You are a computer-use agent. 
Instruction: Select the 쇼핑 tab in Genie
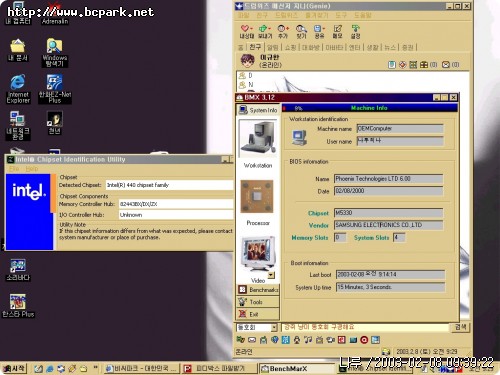(x=290, y=47)
